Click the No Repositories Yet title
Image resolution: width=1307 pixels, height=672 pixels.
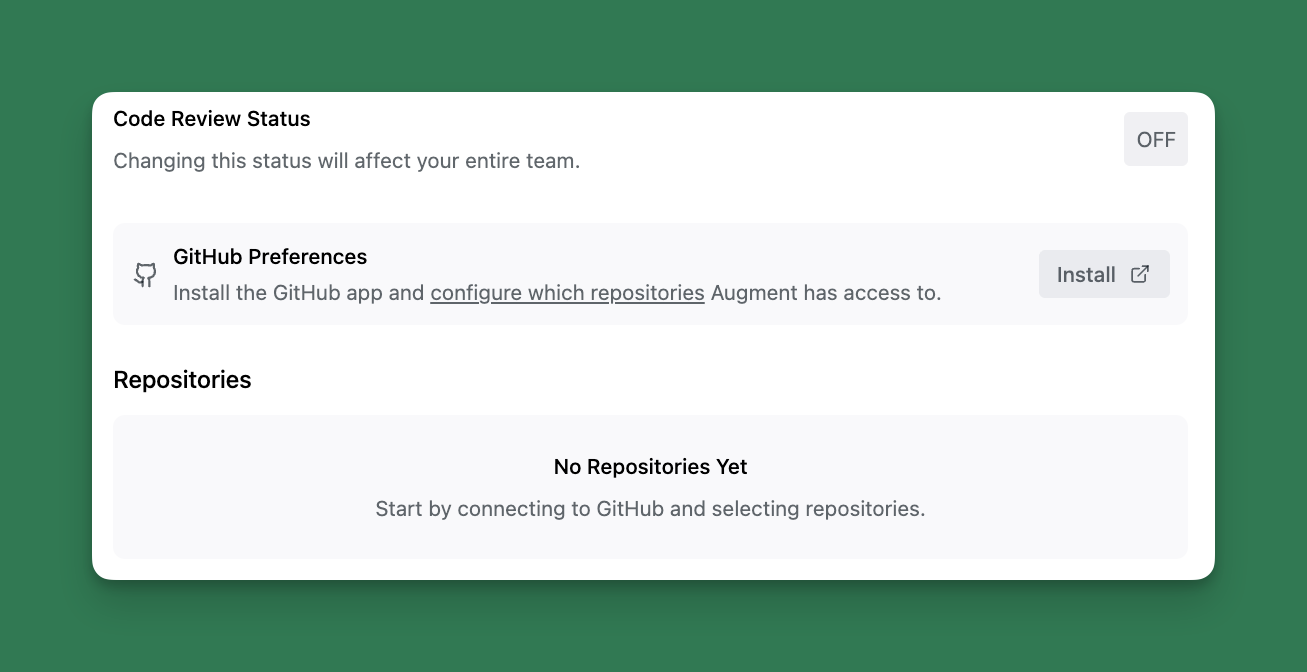pyautogui.click(x=650, y=466)
